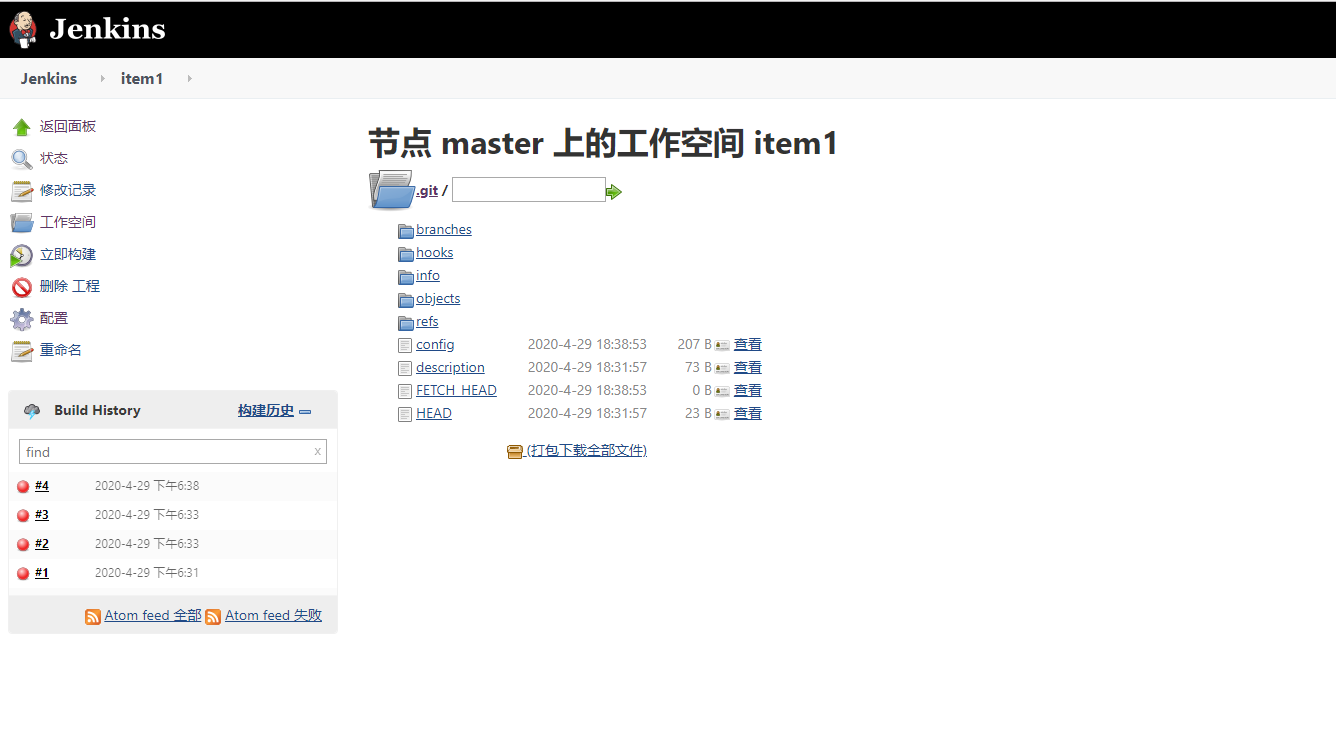The width and height of the screenshot is (1336, 733).
Task: Open 配置 in the sidebar
Action: [54, 318]
